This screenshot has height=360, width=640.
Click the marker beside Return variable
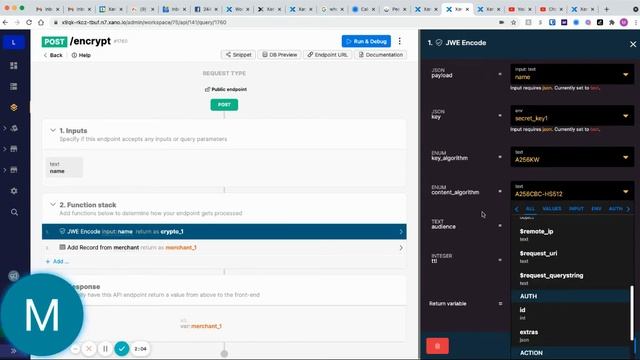(x=500, y=303)
